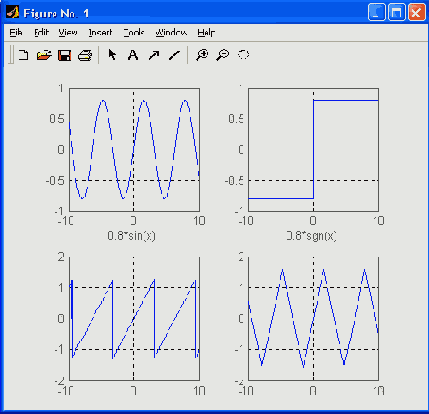
Task: Open the View menu
Action: tap(68, 32)
